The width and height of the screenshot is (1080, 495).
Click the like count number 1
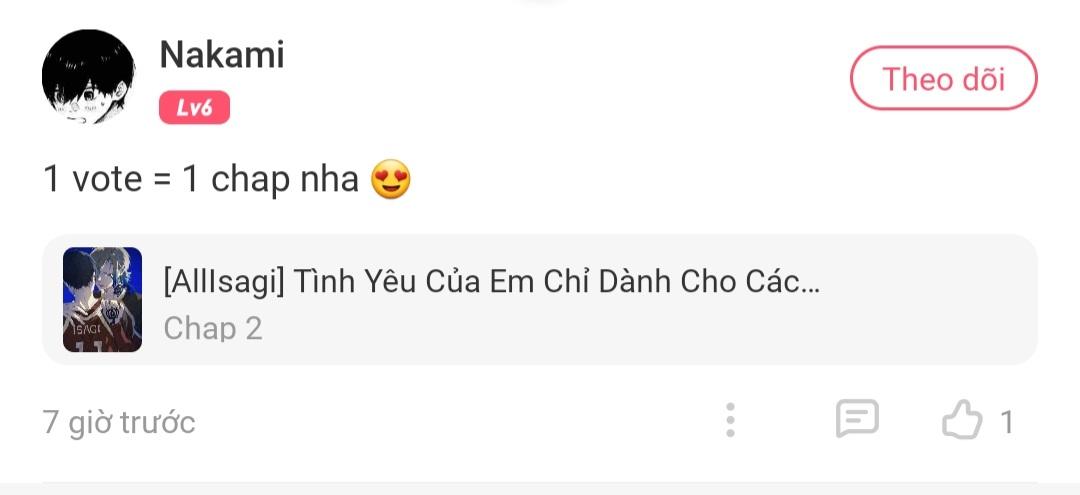click(x=1006, y=422)
